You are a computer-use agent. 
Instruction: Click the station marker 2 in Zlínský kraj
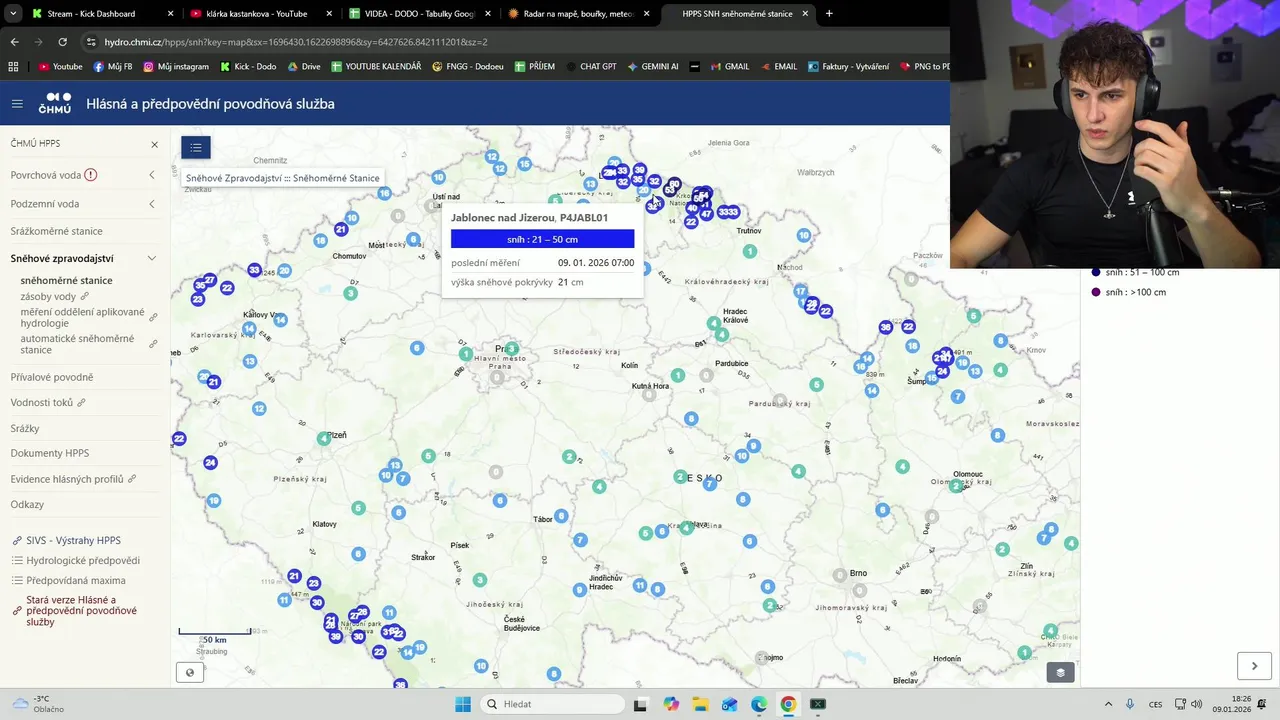1002,549
